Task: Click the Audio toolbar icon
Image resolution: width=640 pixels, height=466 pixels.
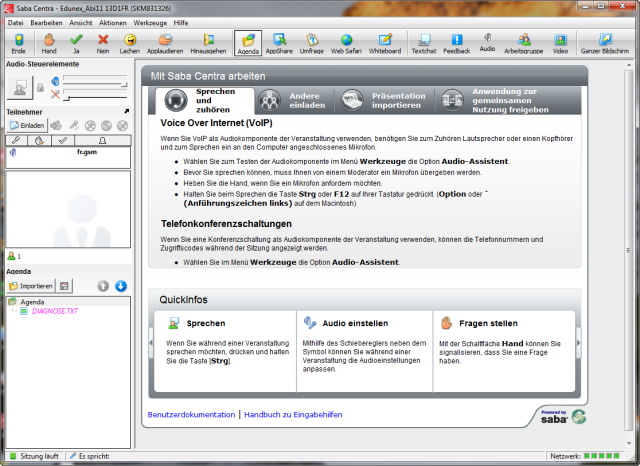Action: pyautogui.click(x=487, y=42)
